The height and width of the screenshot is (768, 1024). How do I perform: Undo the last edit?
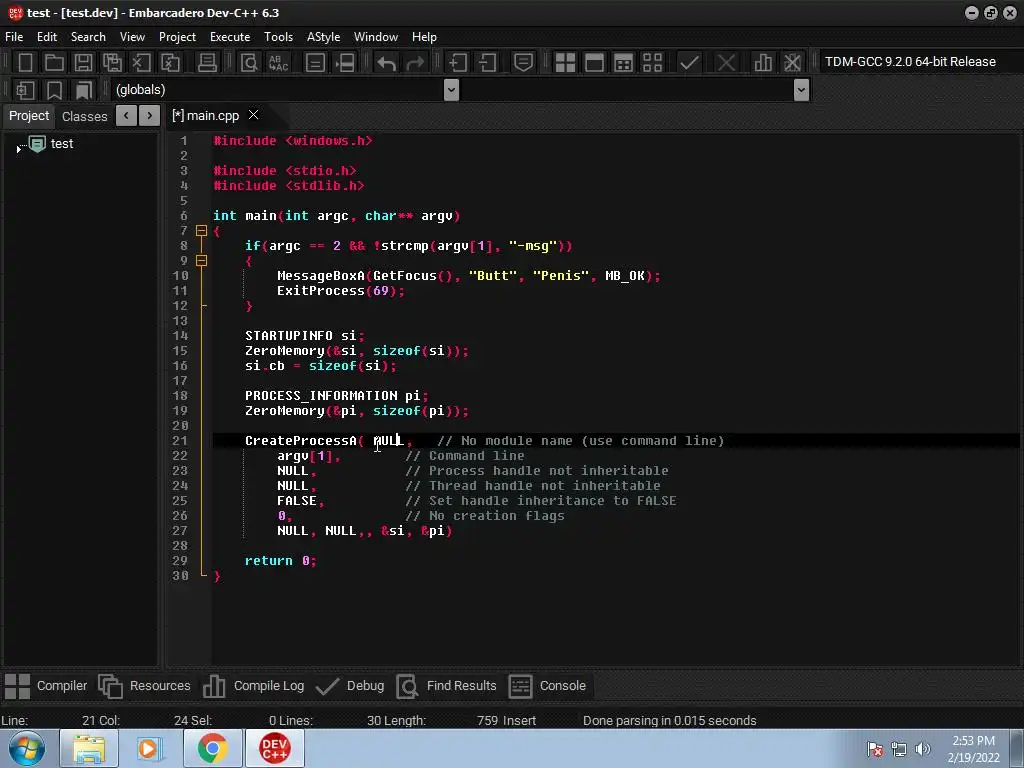[x=386, y=62]
